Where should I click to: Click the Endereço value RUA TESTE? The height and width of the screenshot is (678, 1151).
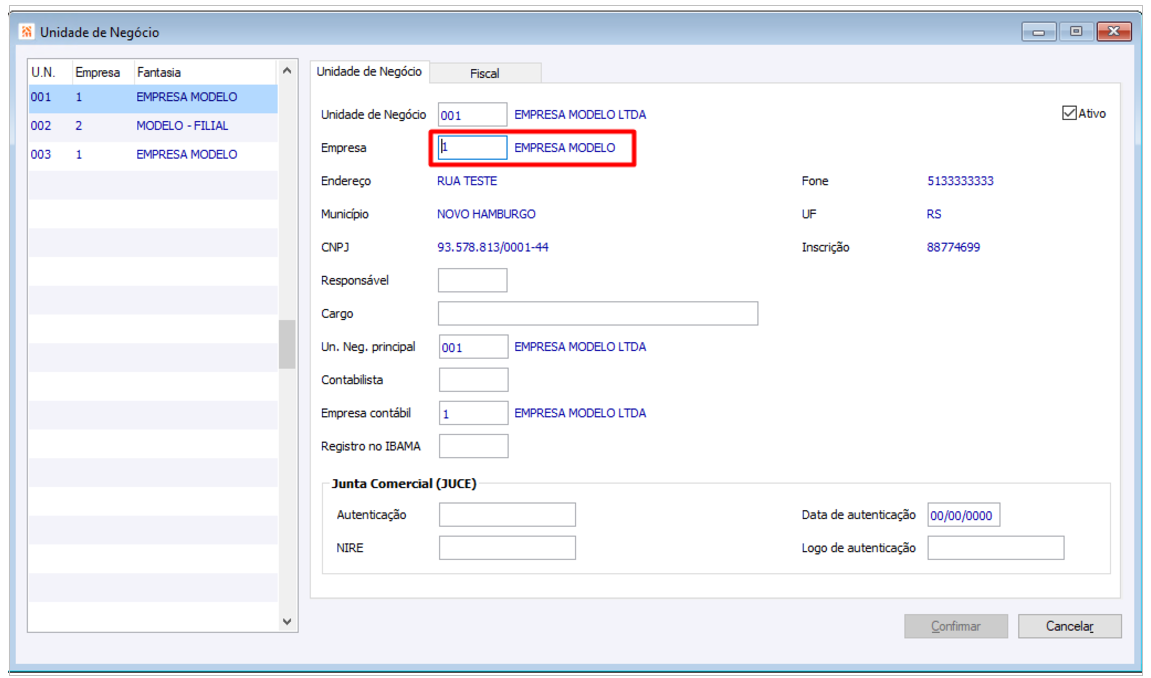click(467, 181)
